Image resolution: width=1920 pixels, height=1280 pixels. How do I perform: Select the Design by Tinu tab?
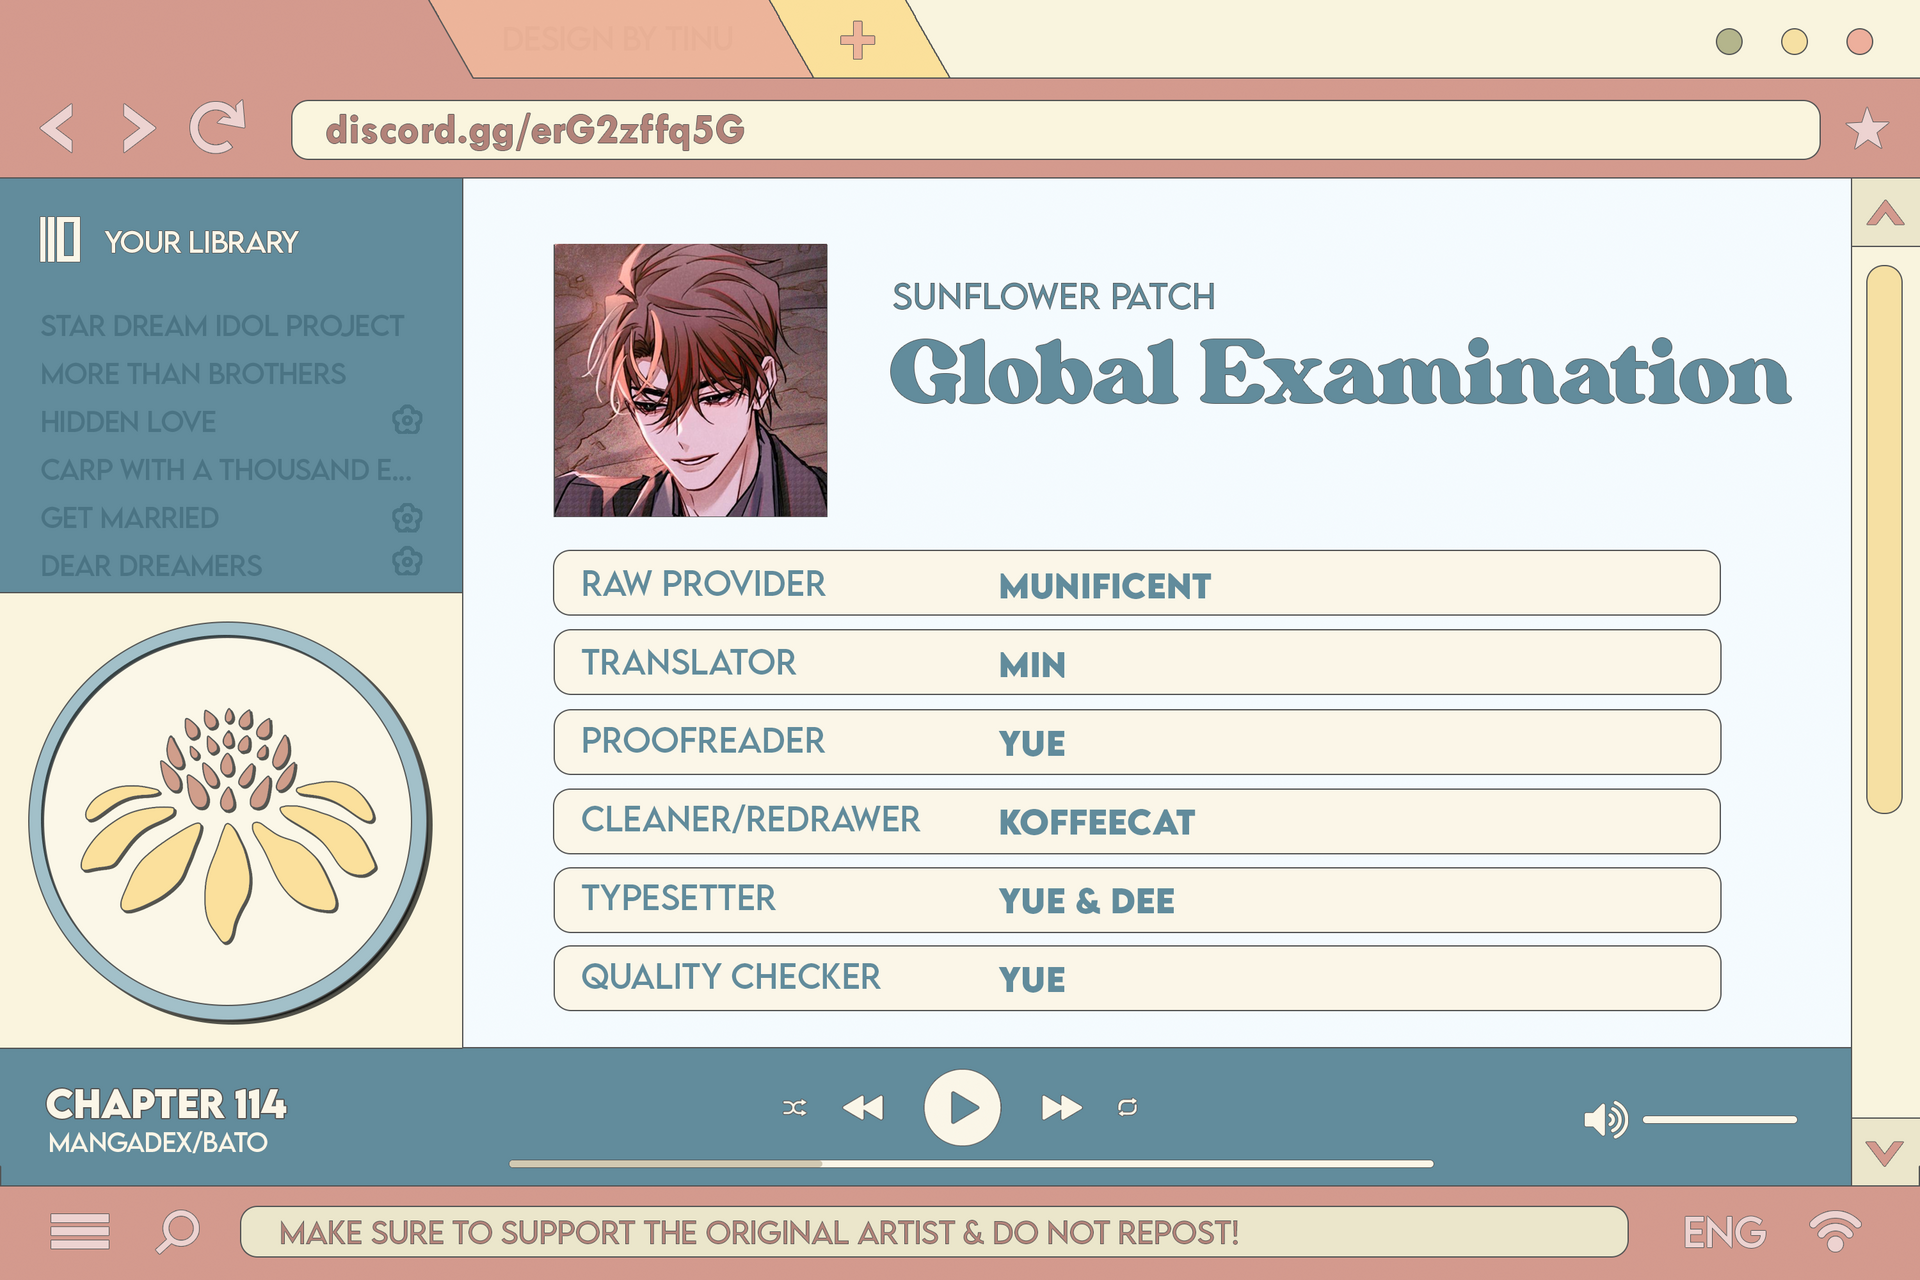[x=617, y=40]
